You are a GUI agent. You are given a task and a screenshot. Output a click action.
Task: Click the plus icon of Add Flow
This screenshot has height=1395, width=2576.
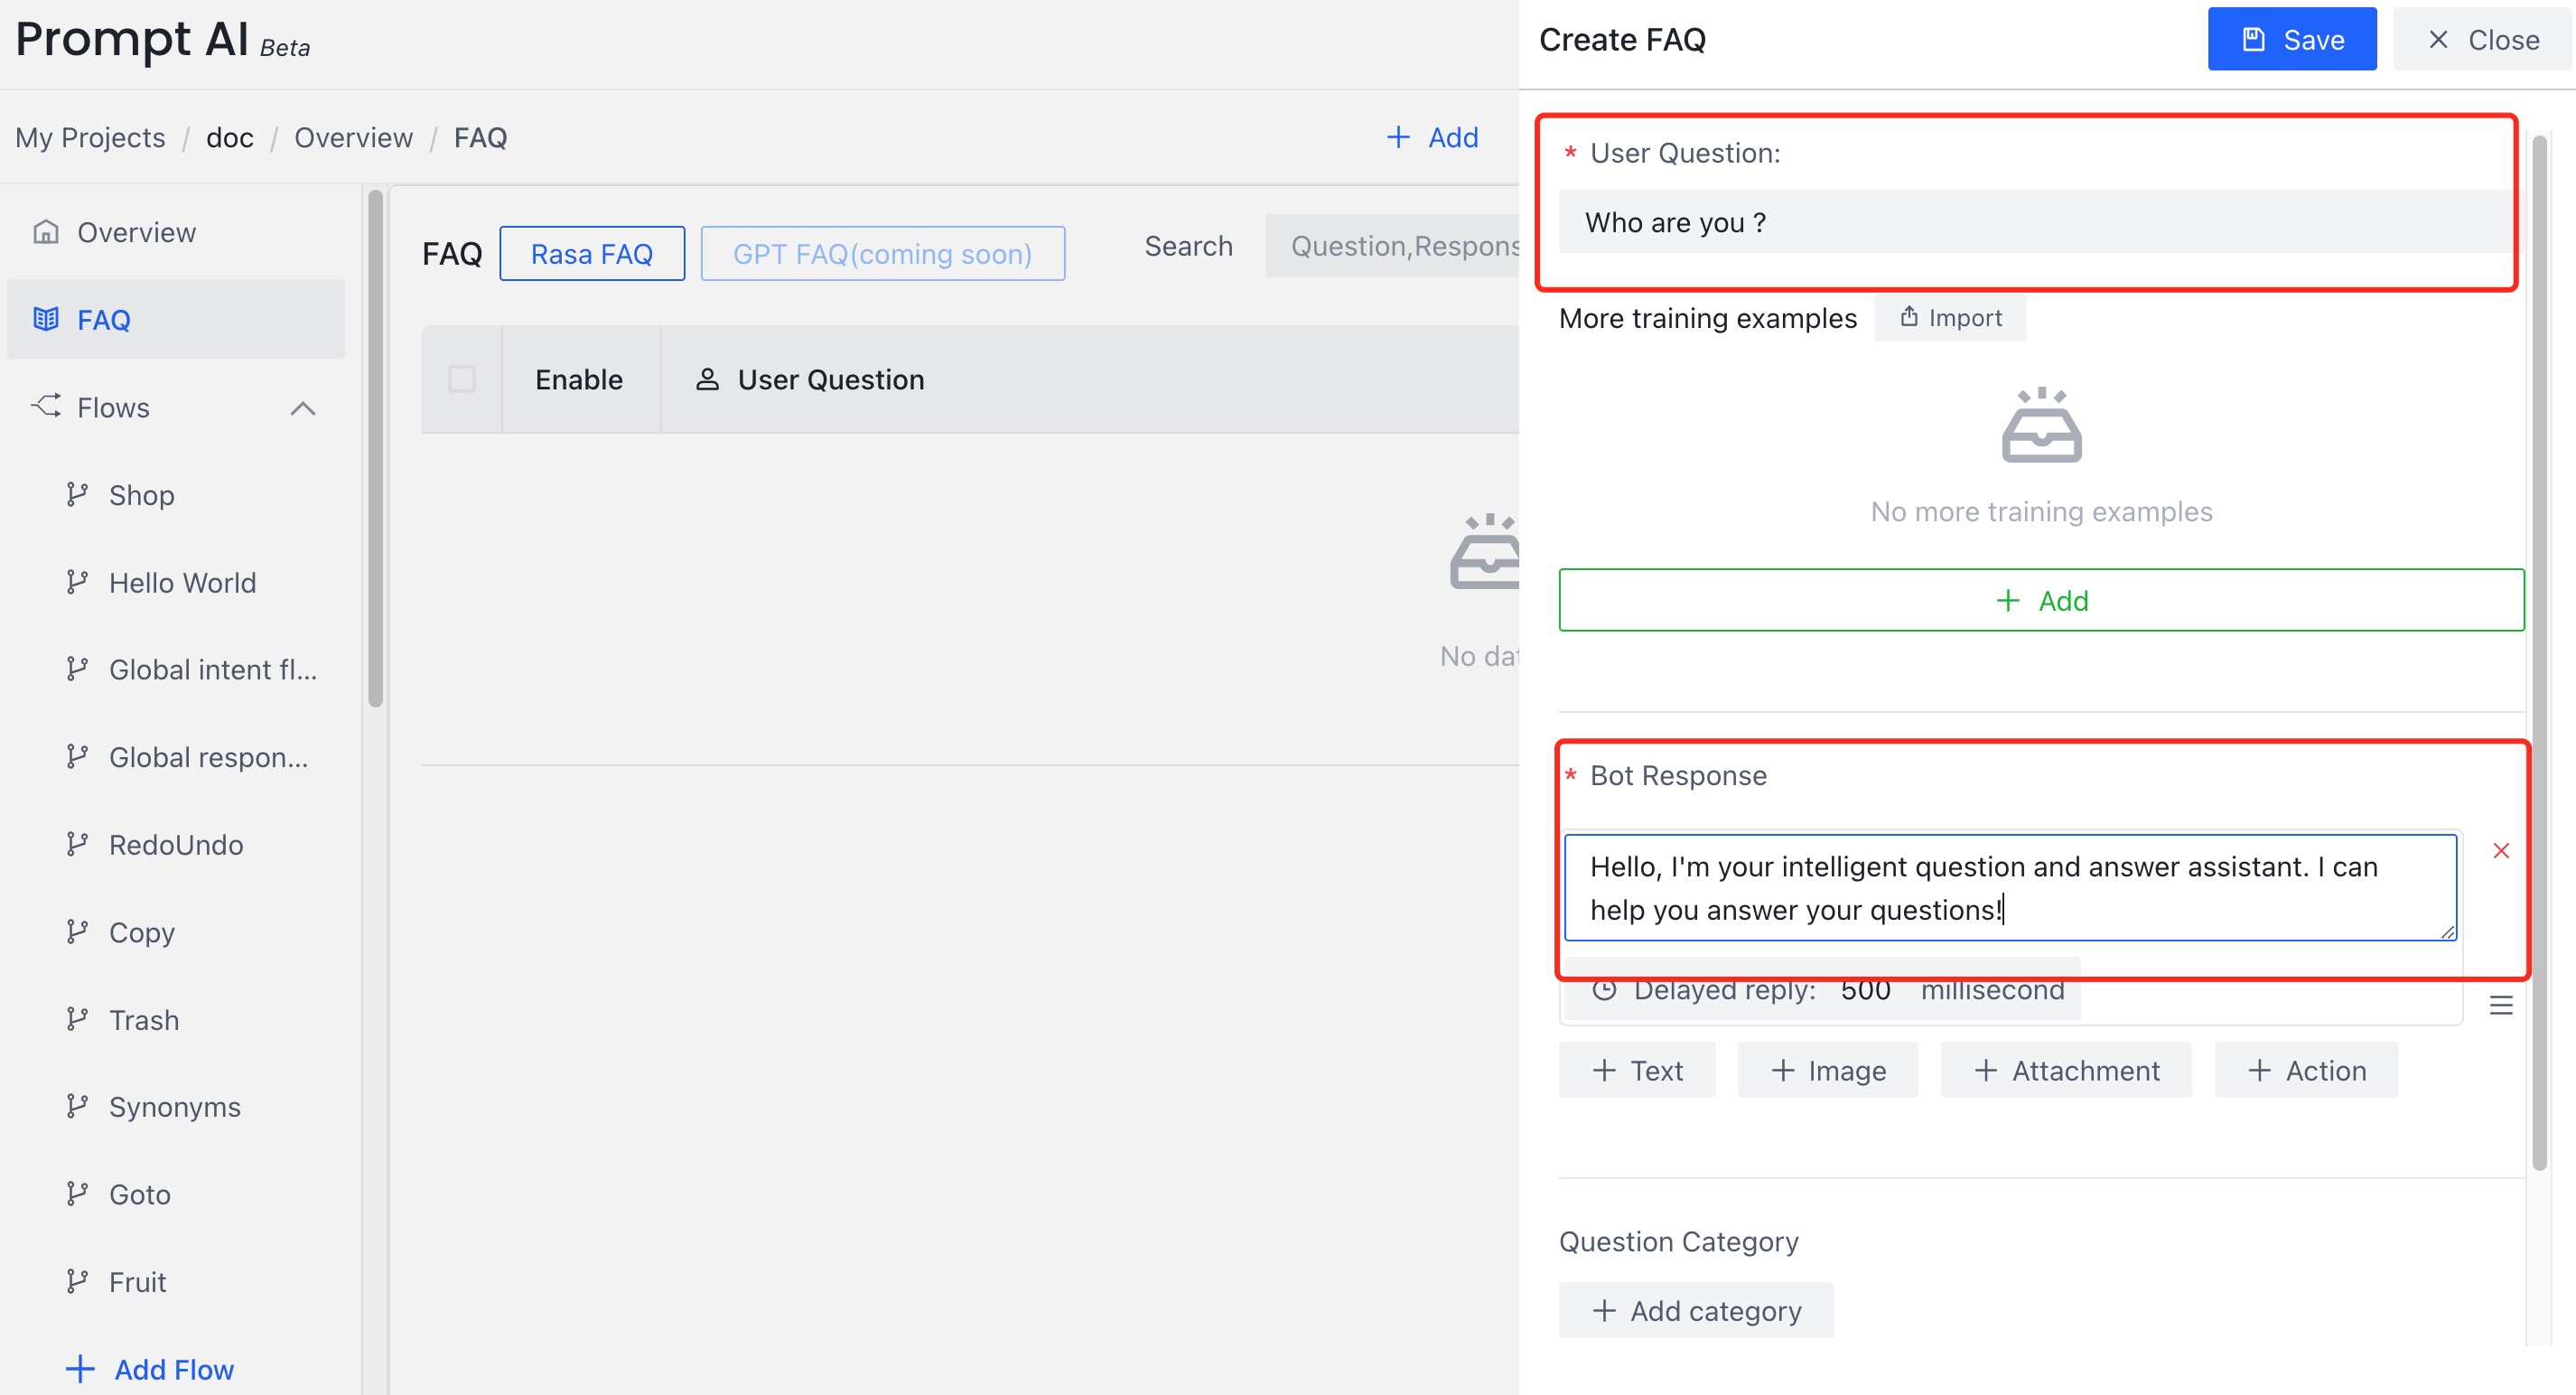(x=80, y=1368)
